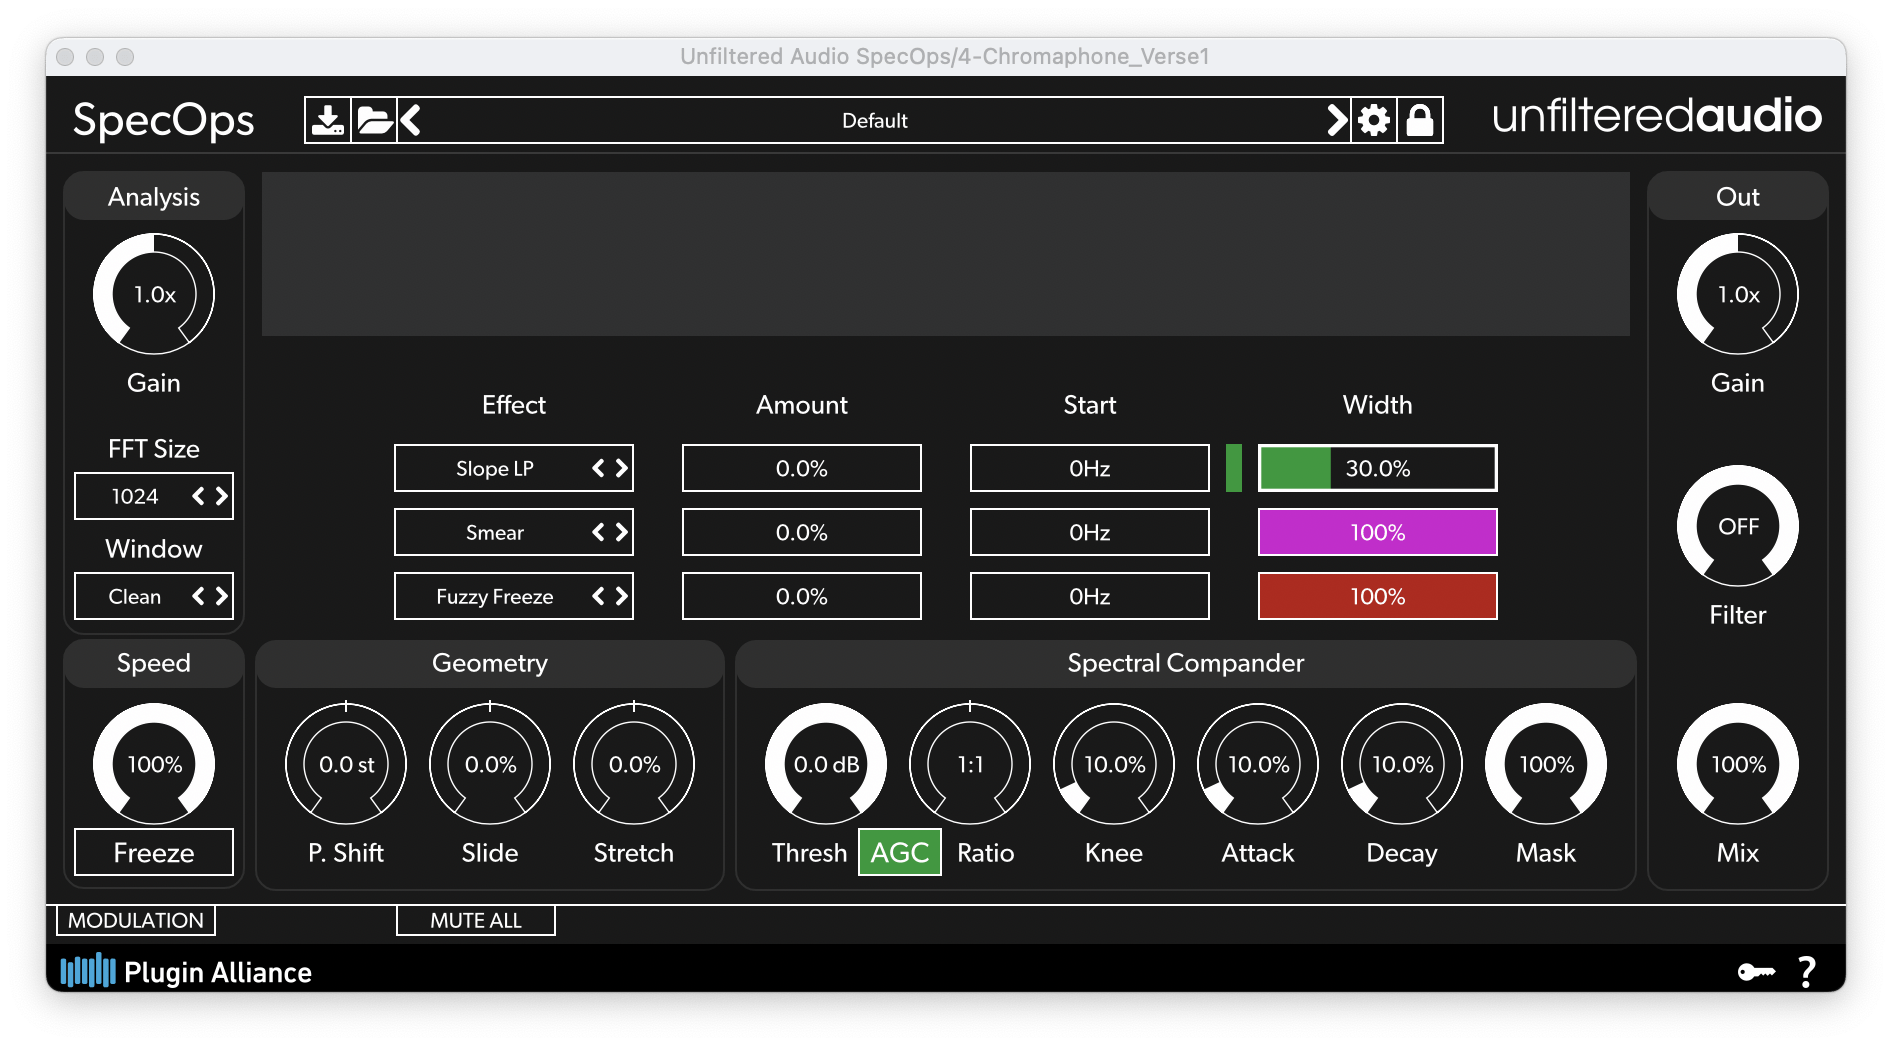1892x1046 pixels.
Task: Toggle the green enable indicator for Slope LP
Action: (1234, 468)
